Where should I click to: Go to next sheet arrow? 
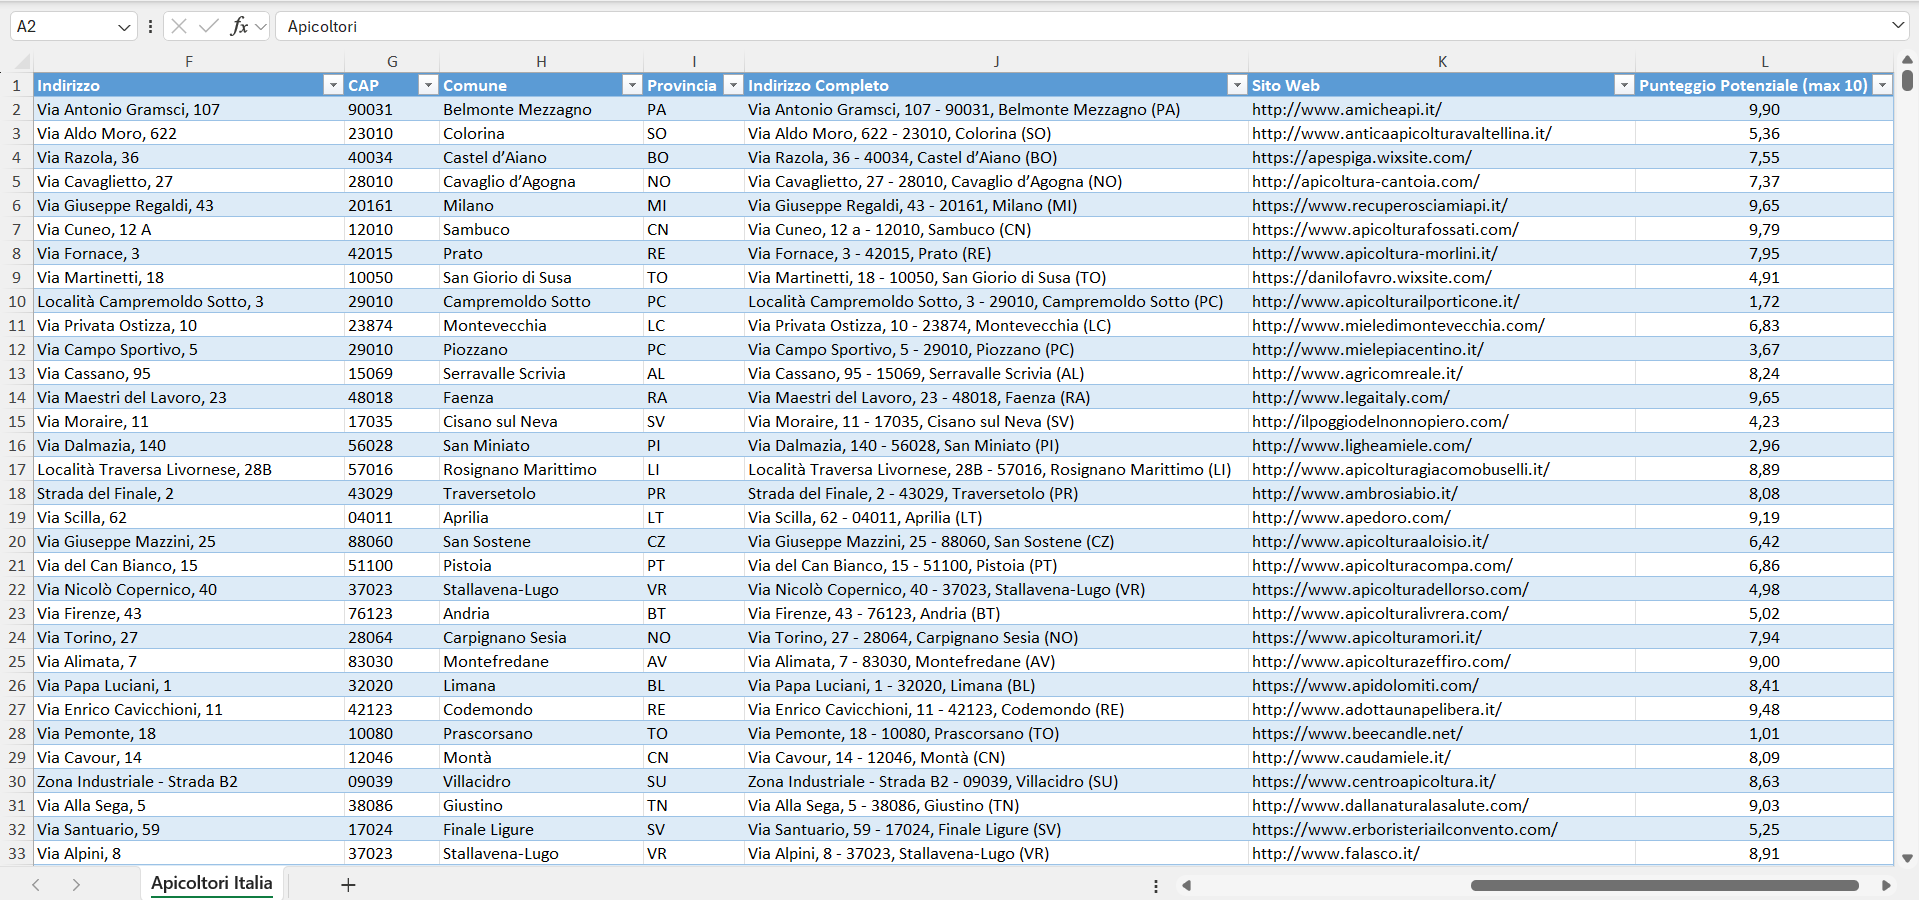tap(76, 884)
